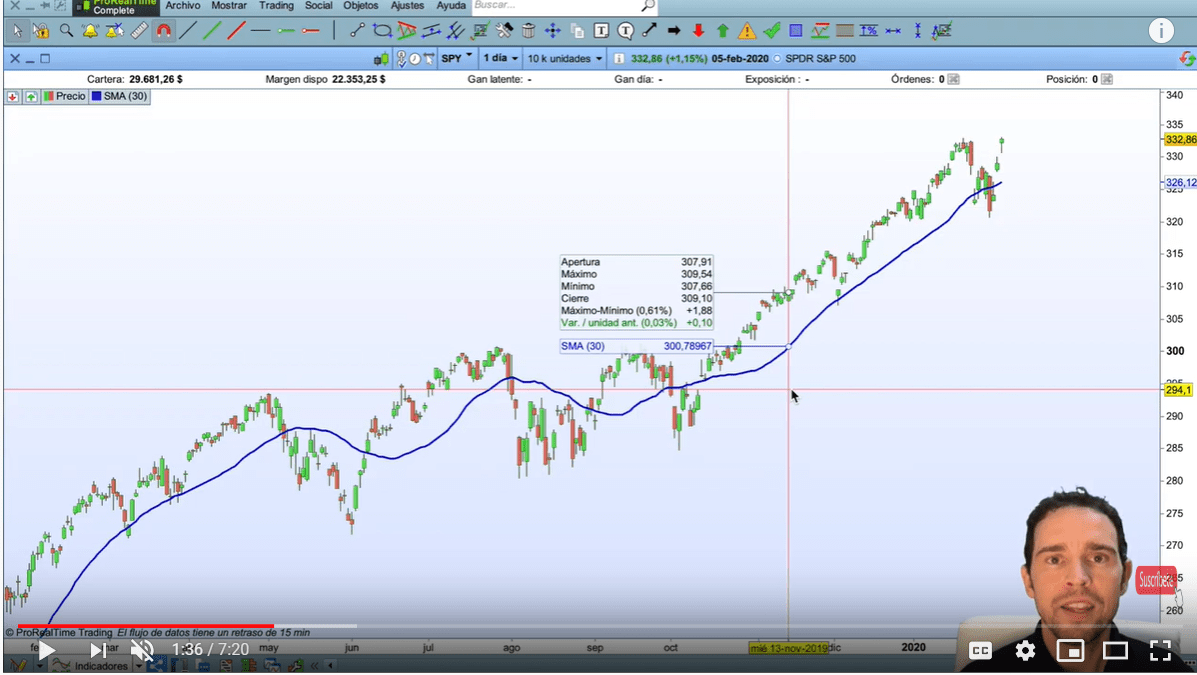Choose the percentage measurement tool

pos(869,31)
